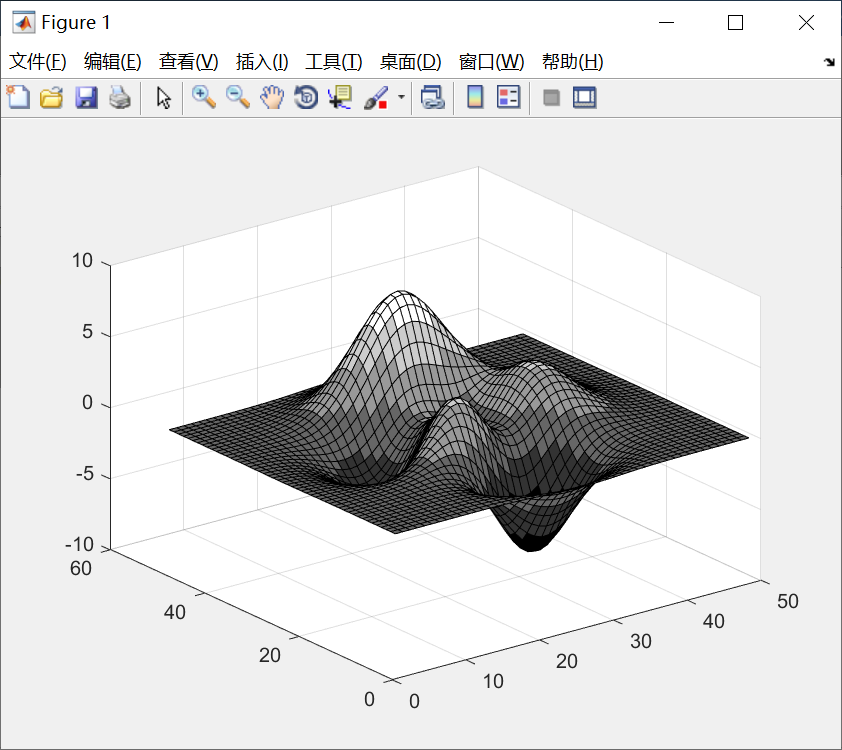Save the figure with the floppy disk icon

click(x=86, y=98)
